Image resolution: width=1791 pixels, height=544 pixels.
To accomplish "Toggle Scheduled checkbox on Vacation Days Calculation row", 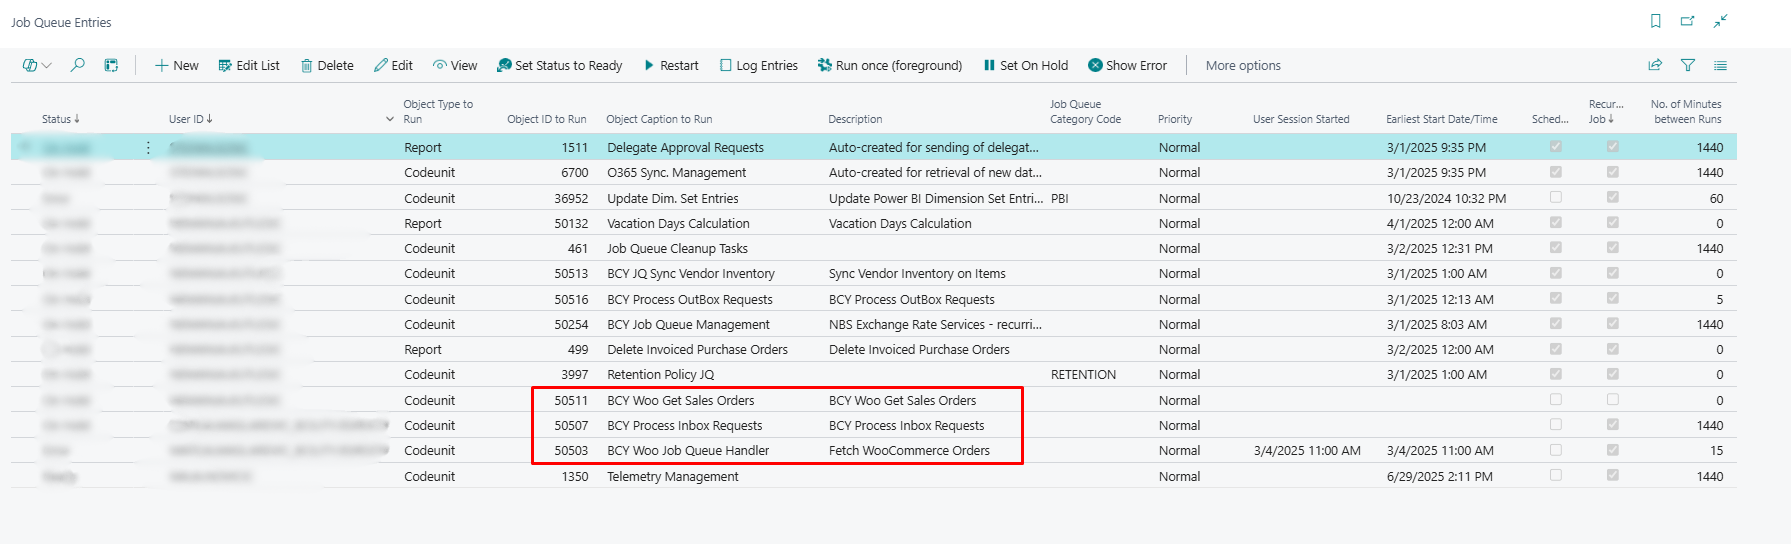I will pyautogui.click(x=1555, y=223).
